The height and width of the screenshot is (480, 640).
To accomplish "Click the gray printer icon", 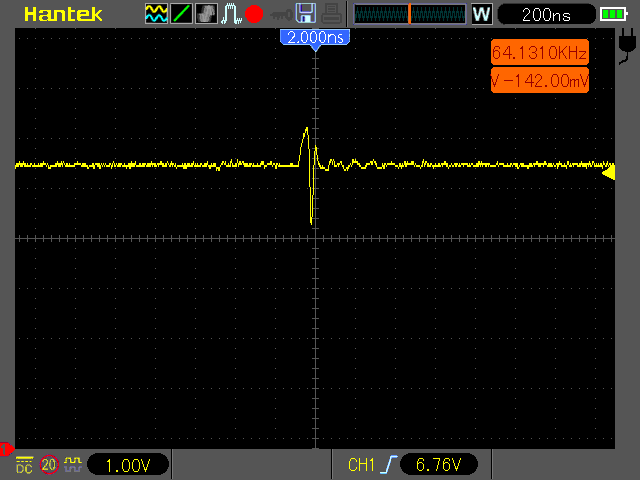I will (331, 13).
